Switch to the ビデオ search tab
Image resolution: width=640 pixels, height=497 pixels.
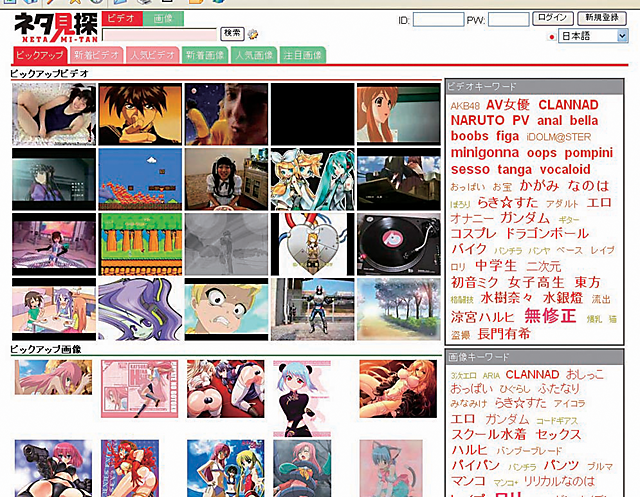(122, 19)
